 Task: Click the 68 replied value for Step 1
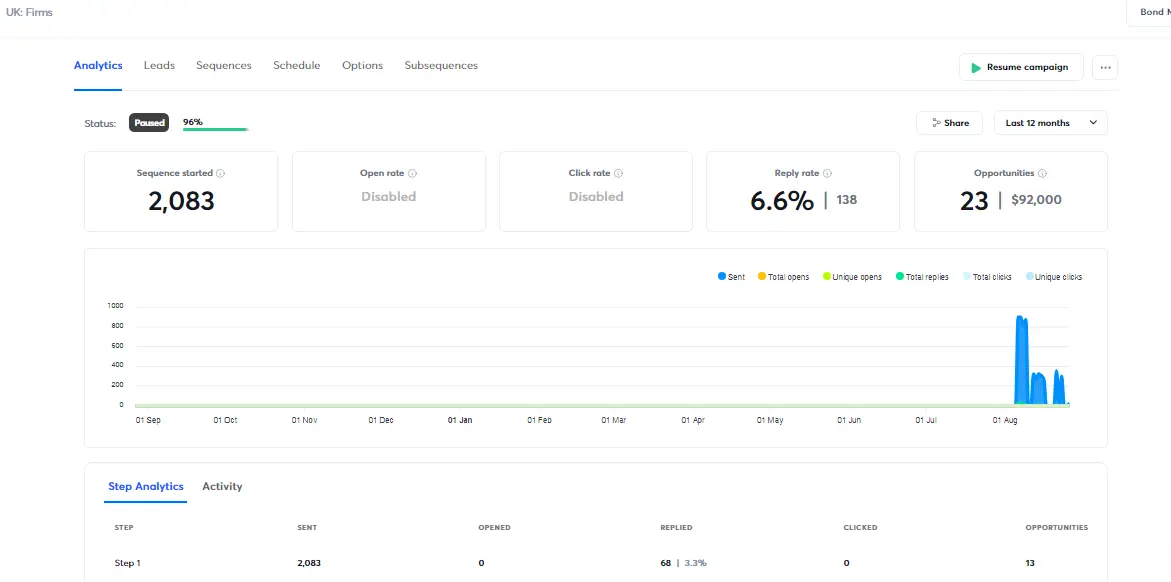point(665,563)
